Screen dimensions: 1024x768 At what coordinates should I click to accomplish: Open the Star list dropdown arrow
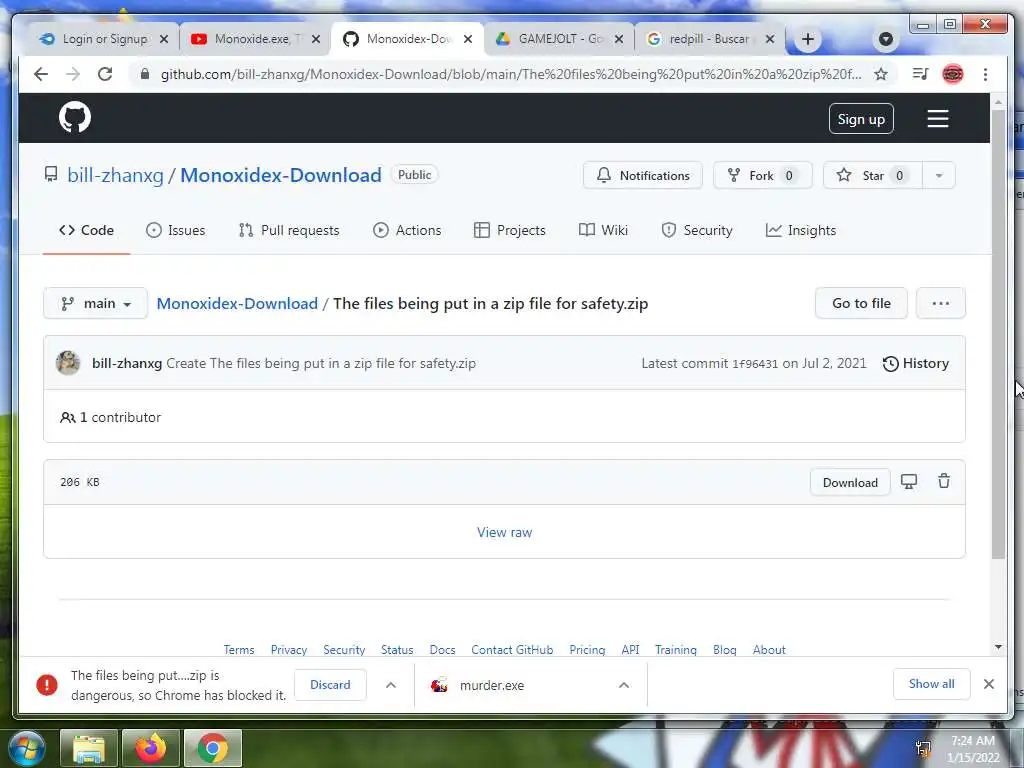tap(939, 176)
